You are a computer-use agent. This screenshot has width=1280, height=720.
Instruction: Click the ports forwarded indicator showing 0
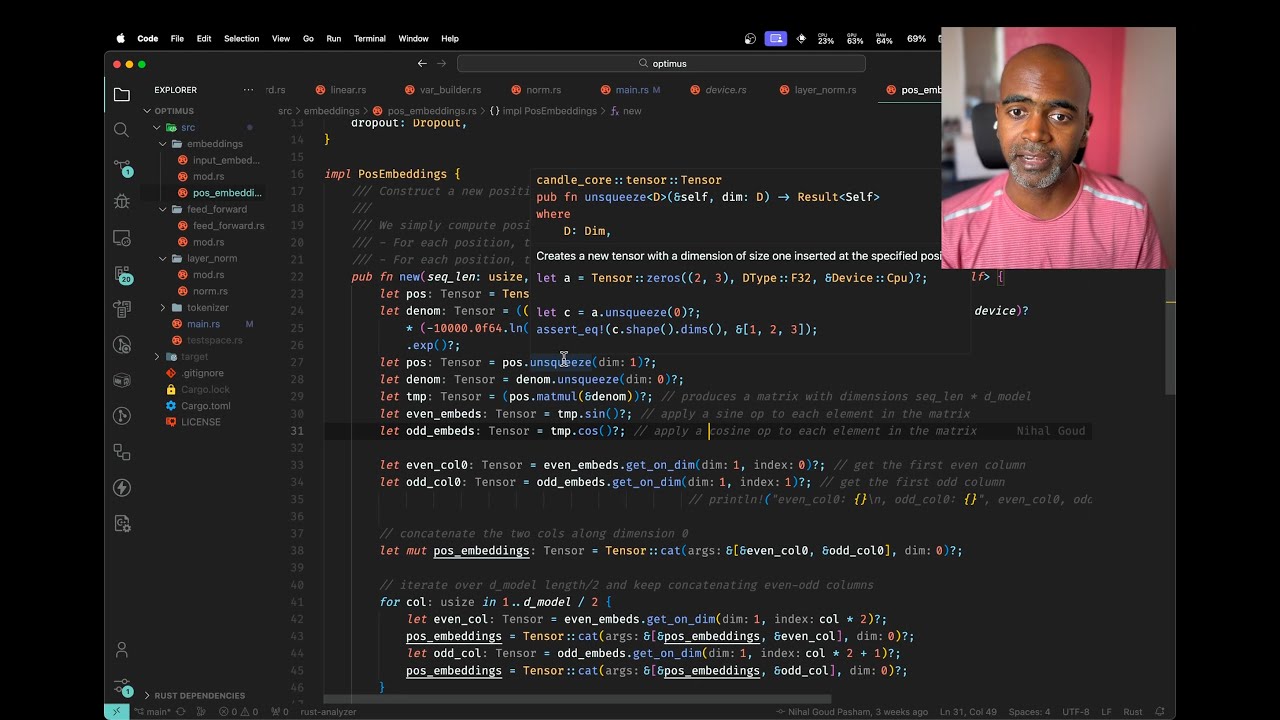(x=279, y=712)
